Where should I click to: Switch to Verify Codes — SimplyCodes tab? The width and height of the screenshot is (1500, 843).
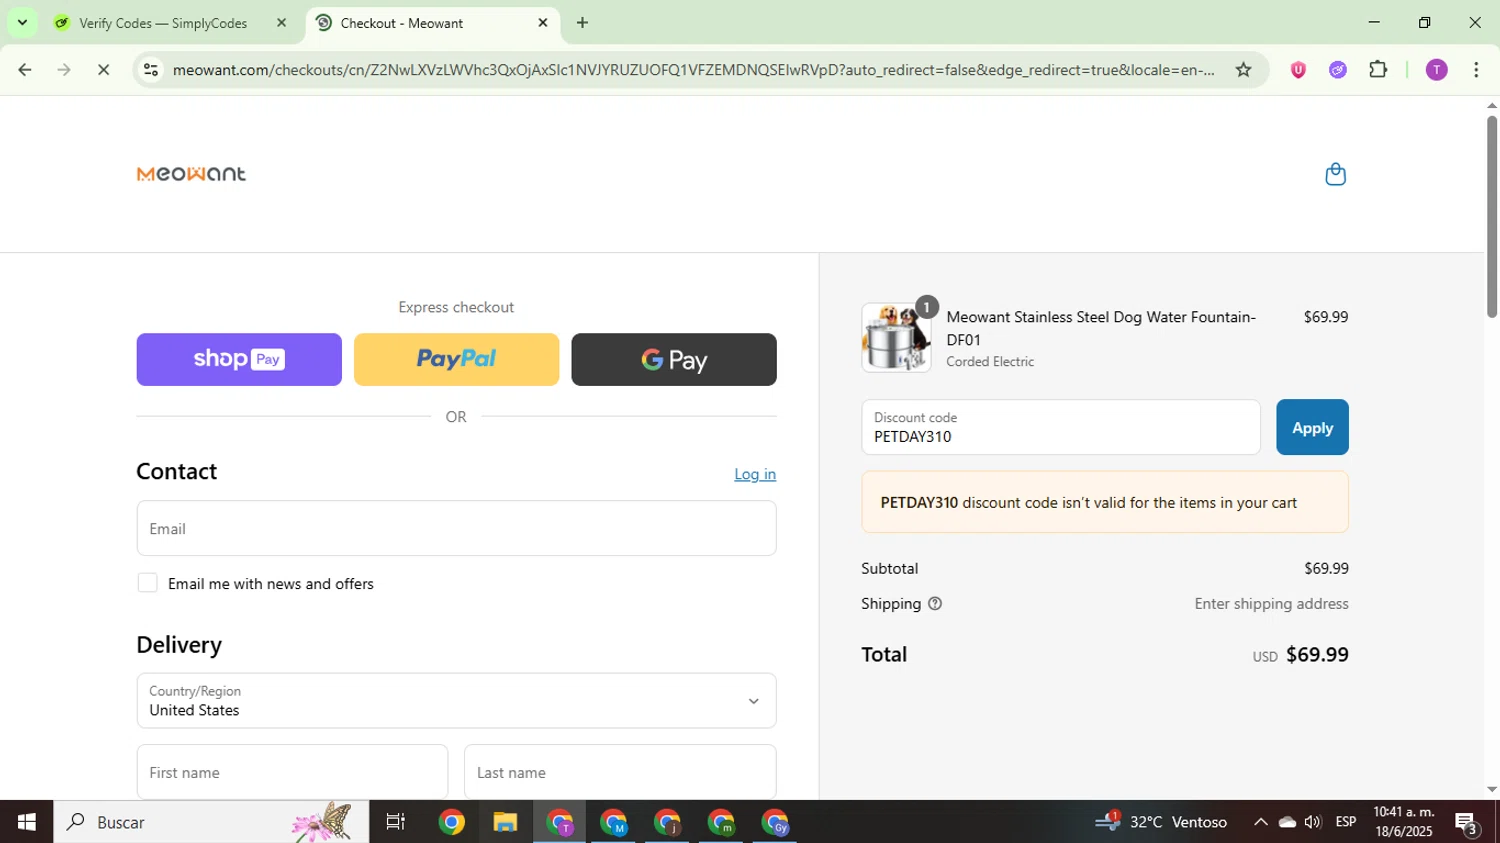(x=163, y=22)
